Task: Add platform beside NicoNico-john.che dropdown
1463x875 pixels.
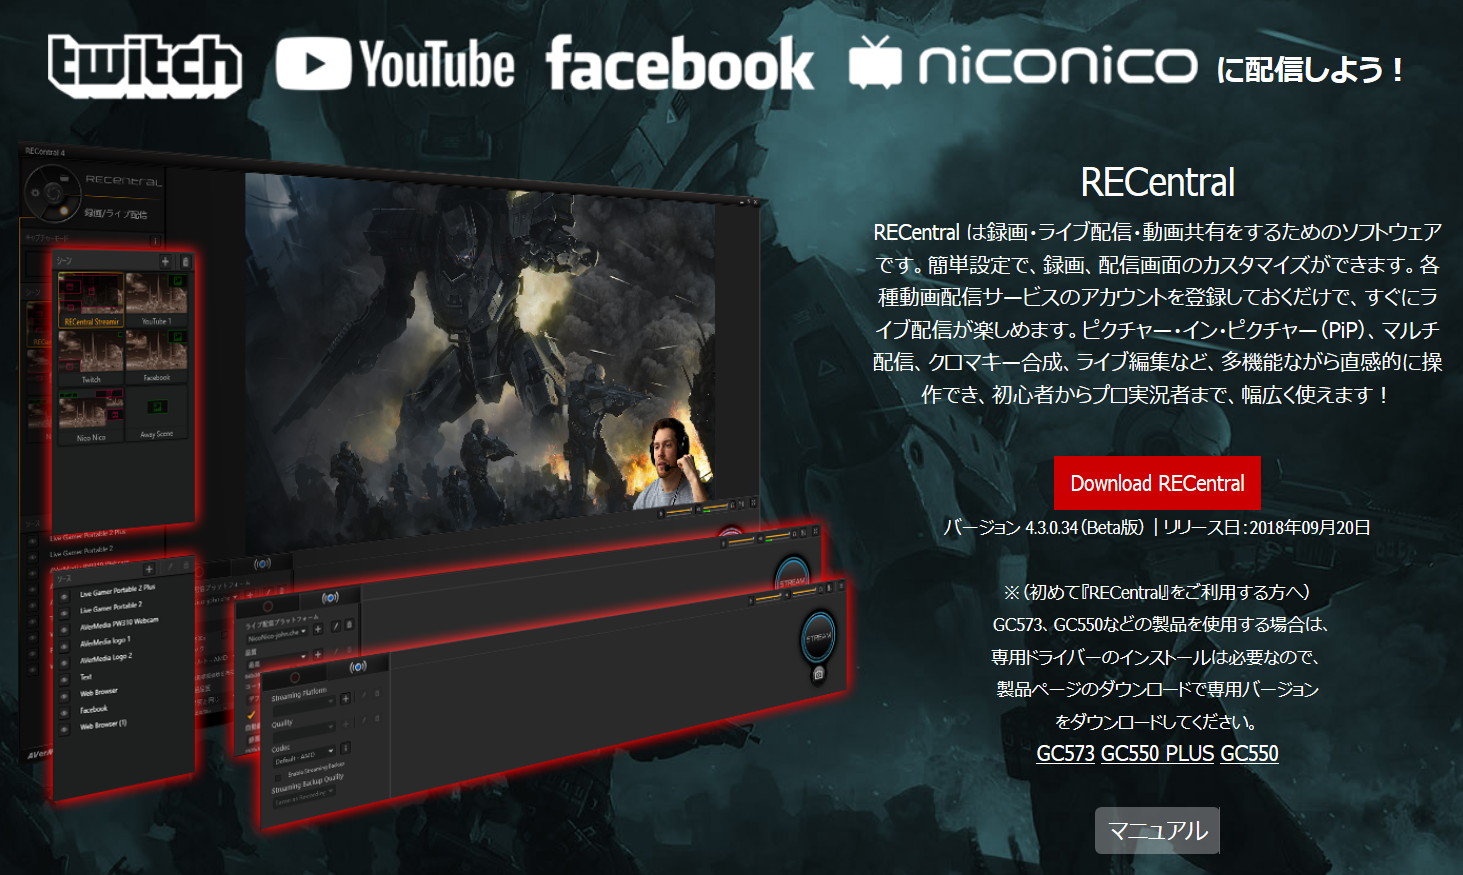Action: pos(318,629)
